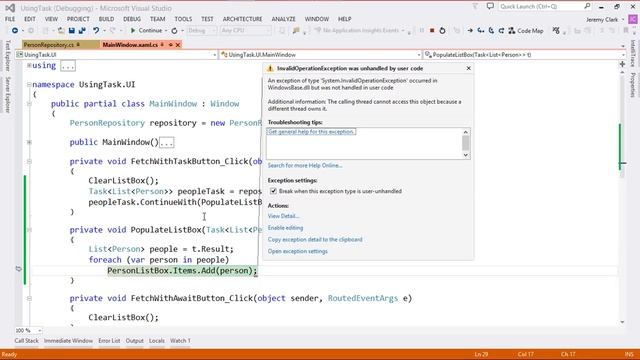Collapse the FetchWithAwaitButton_Click method

pyautogui.click(x=29, y=298)
